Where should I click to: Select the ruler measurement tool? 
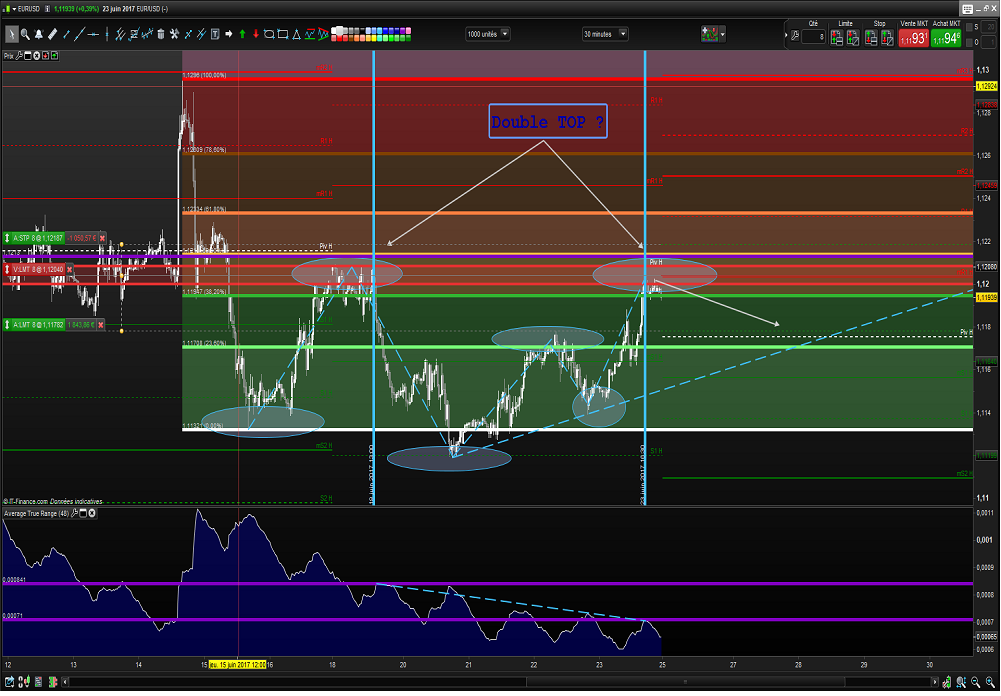pos(53,34)
